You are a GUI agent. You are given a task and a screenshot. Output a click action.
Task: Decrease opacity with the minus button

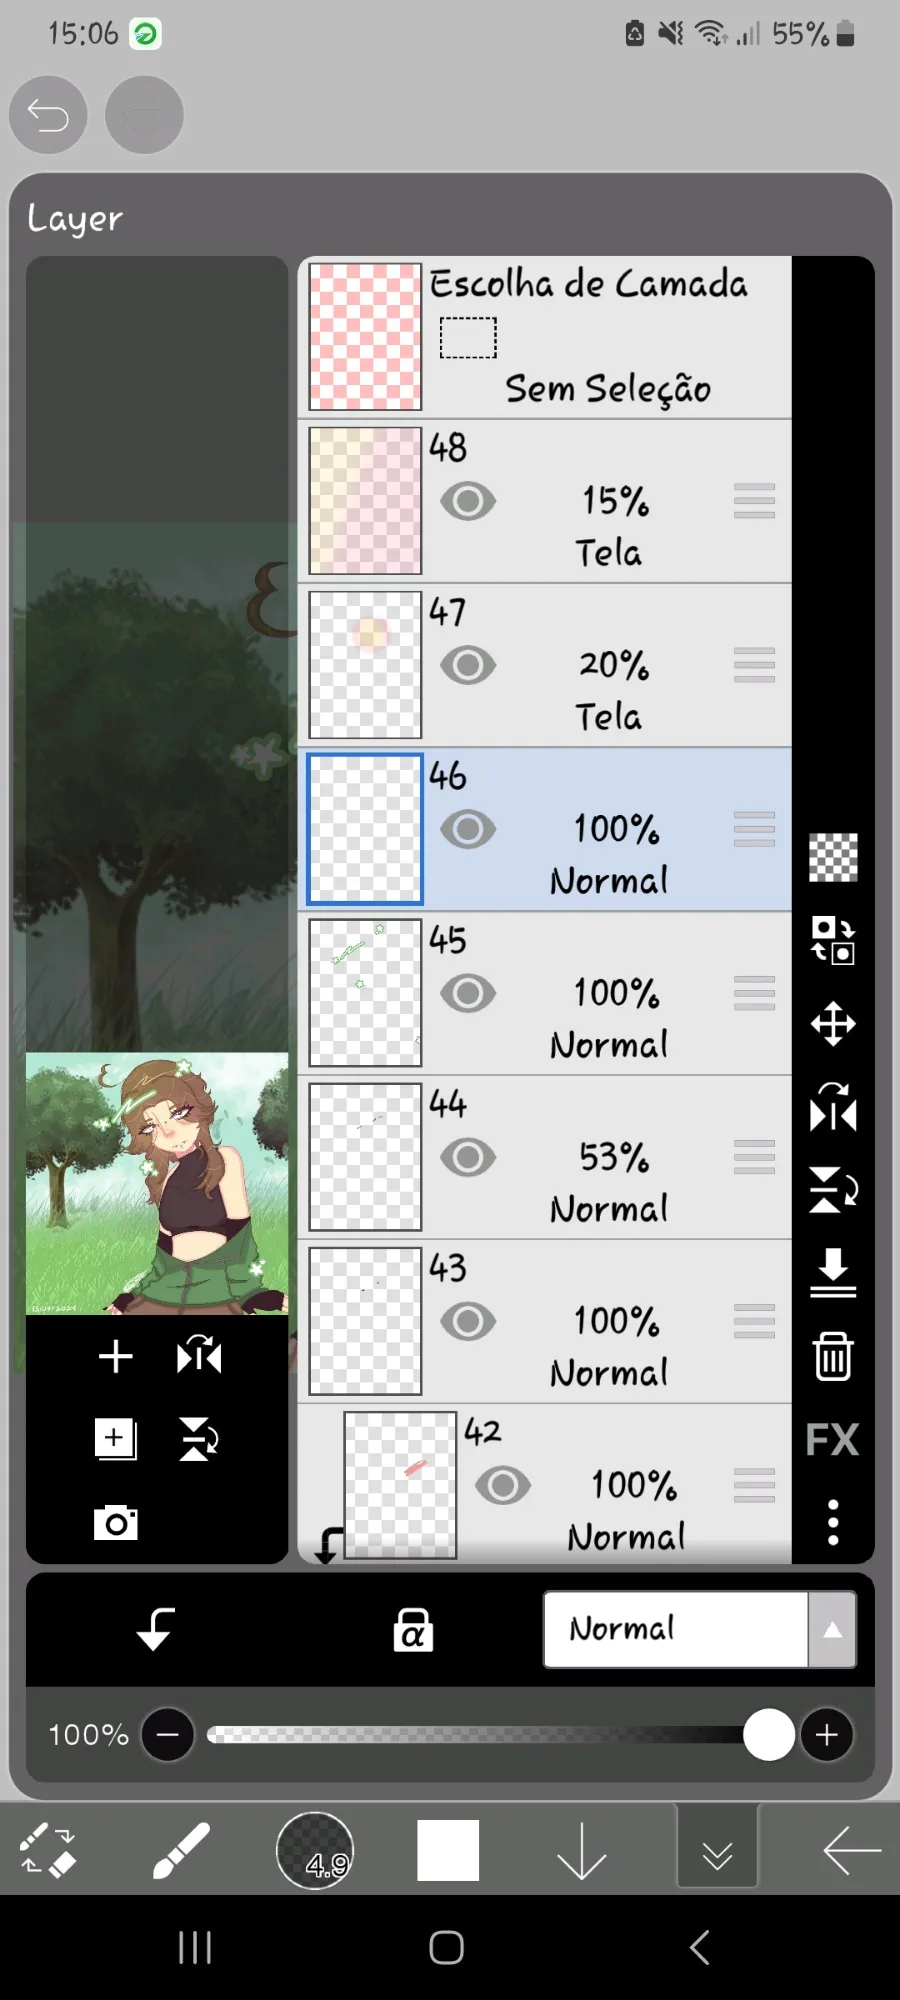(x=168, y=1735)
